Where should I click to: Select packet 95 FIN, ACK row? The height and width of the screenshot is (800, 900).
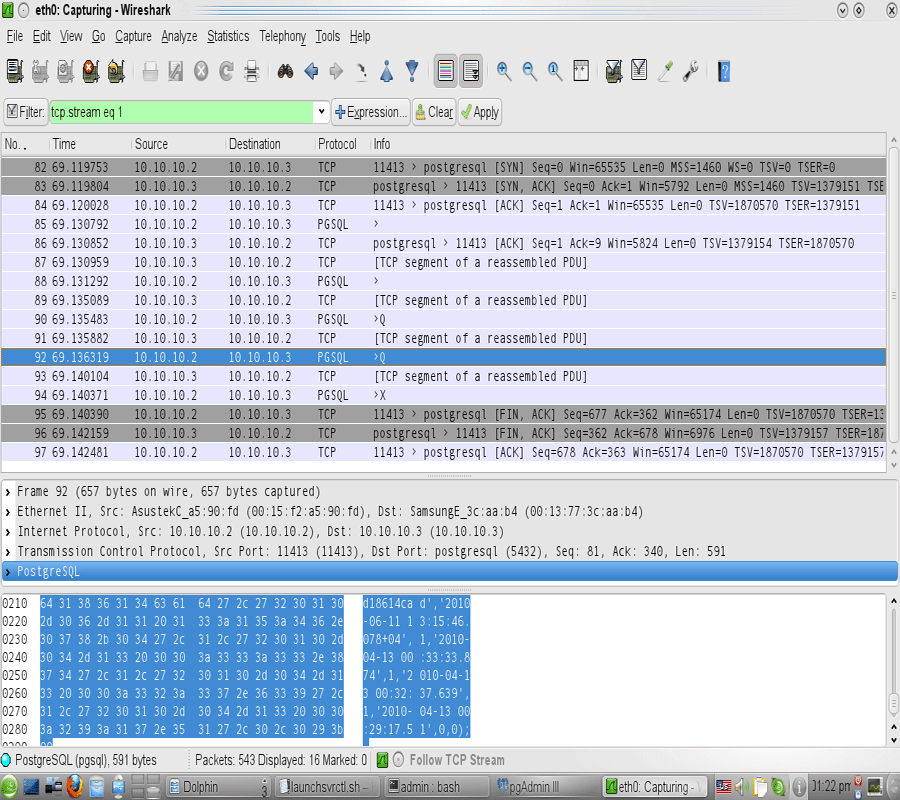tap(443, 414)
